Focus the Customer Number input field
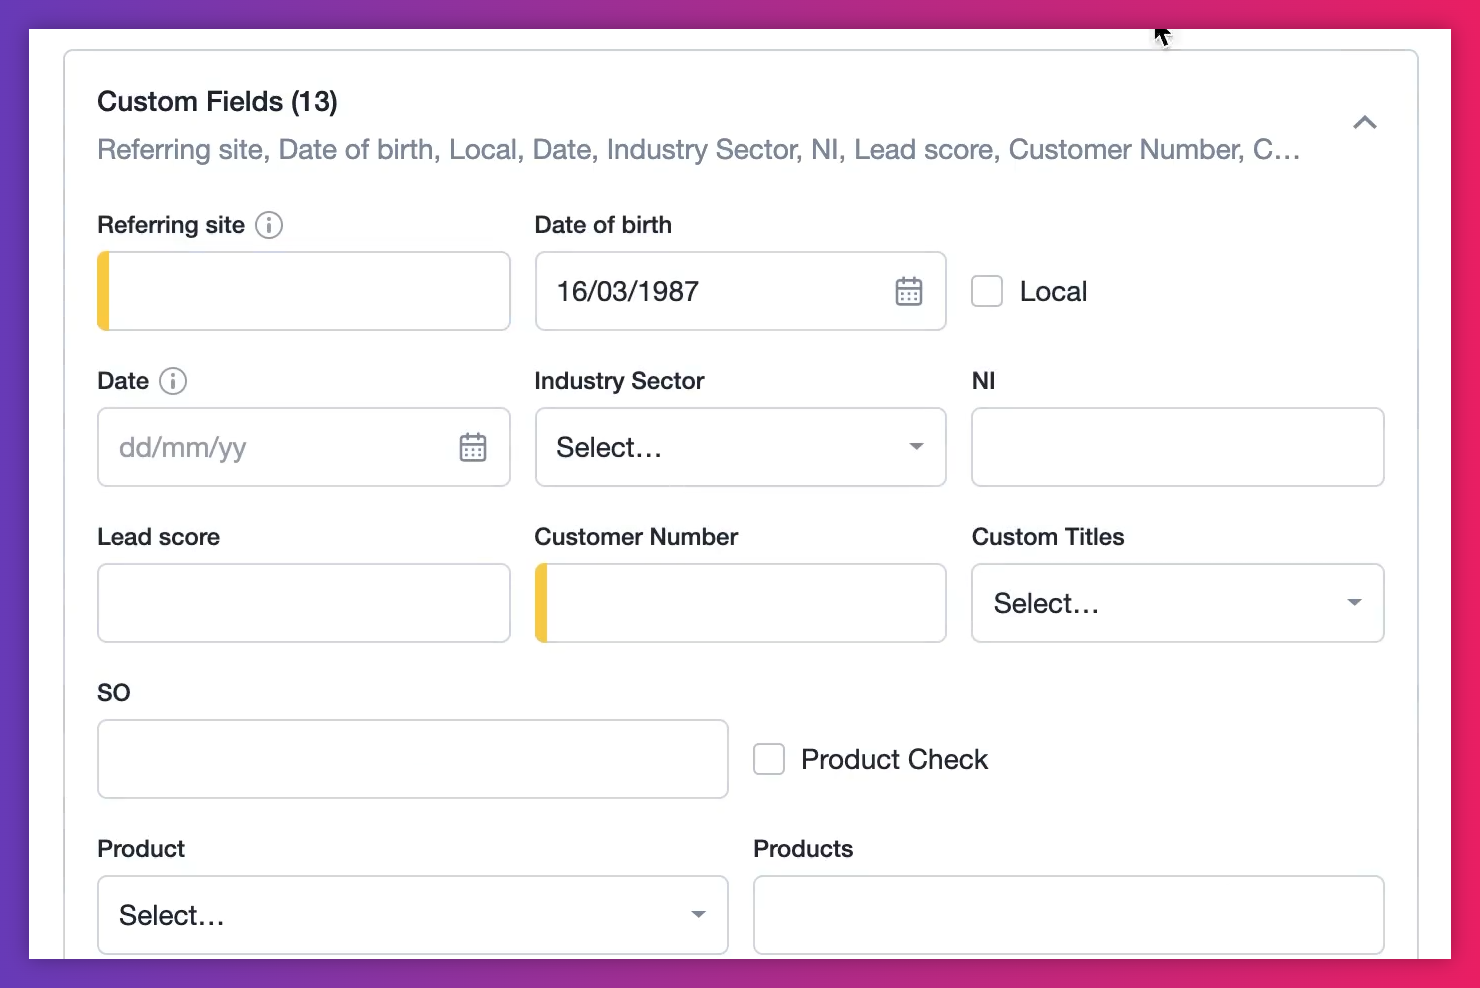1480x988 pixels. [x=741, y=603]
